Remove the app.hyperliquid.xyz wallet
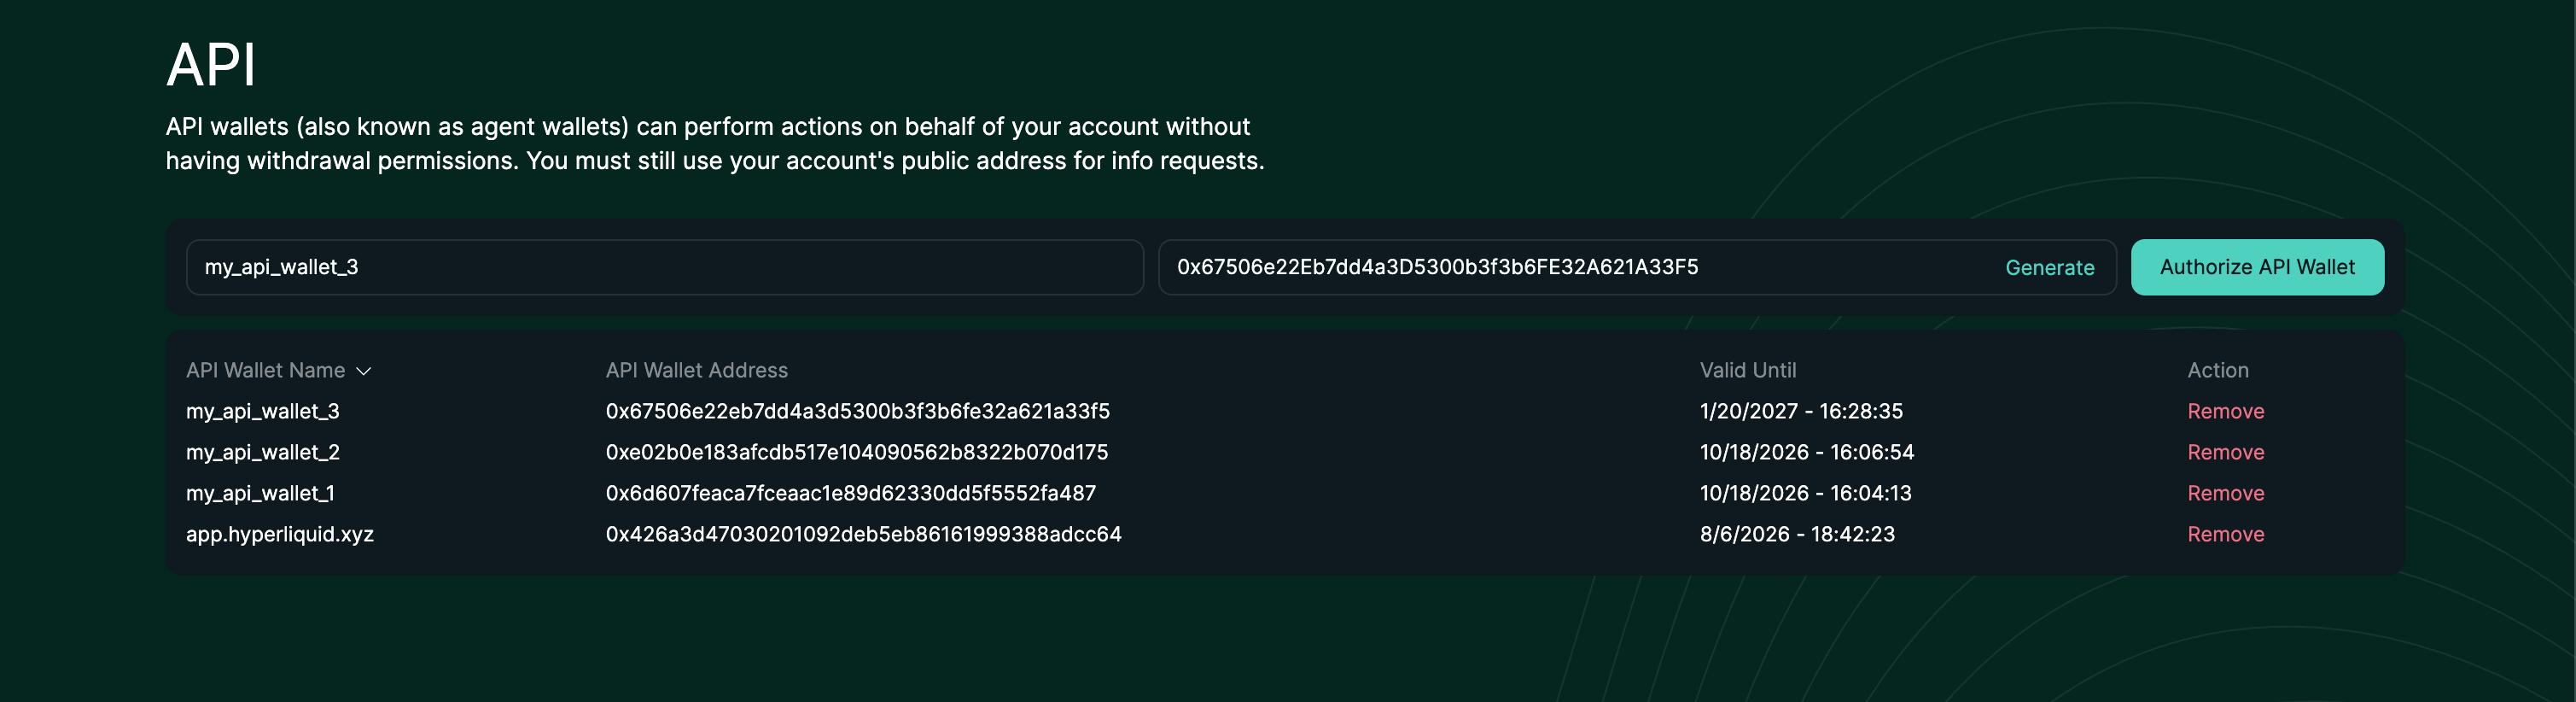The width and height of the screenshot is (2576, 702). [2225, 534]
